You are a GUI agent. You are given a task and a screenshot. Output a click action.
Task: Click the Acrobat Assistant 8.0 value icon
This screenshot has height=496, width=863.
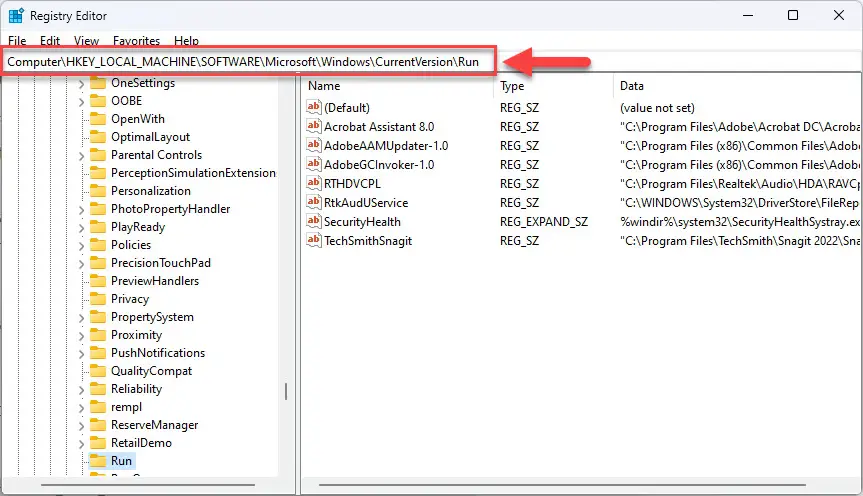click(x=314, y=126)
